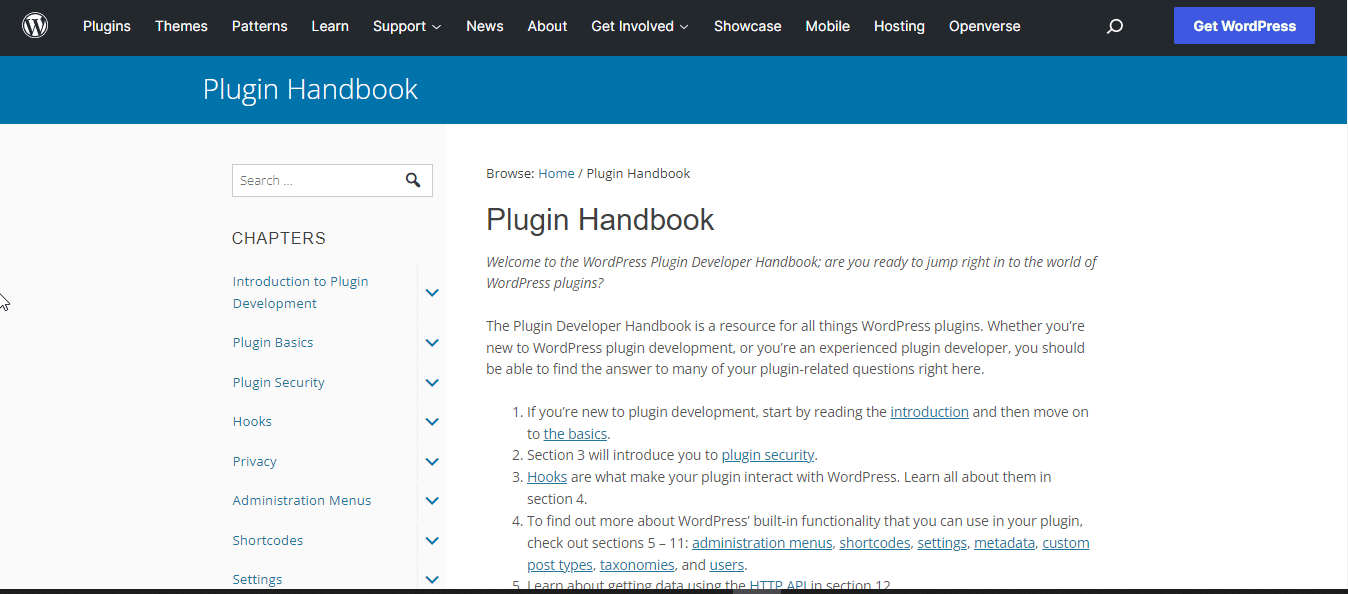Follow the administration menus body link
This screenshot has height=594, width=1348.
point(762,543)
